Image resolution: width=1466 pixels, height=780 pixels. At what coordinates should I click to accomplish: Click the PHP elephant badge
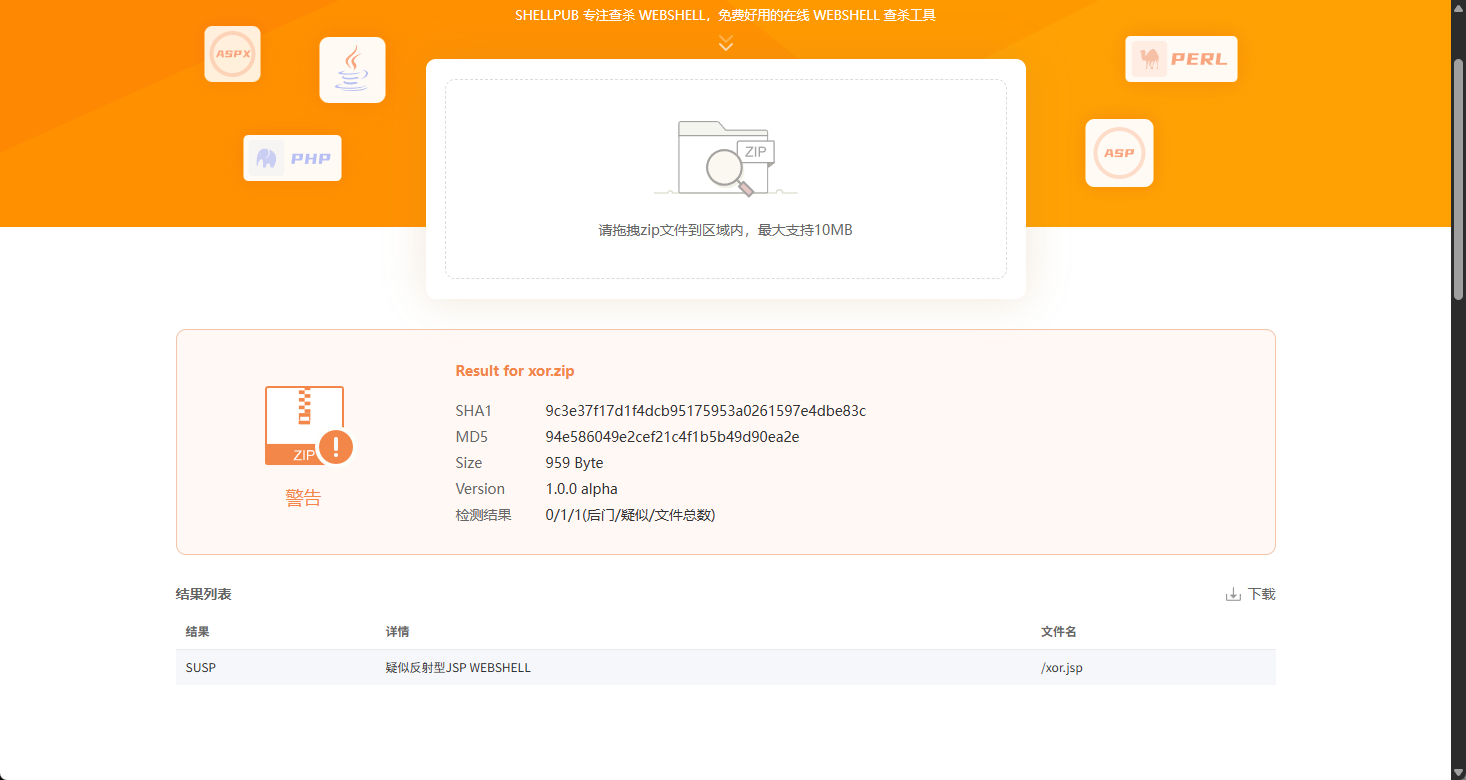tap(292, 158)
